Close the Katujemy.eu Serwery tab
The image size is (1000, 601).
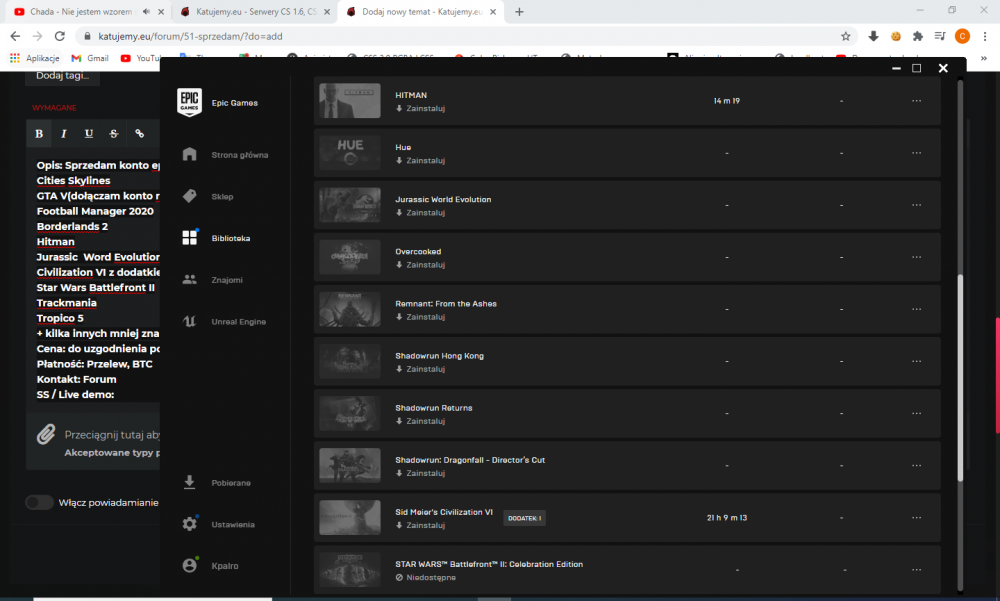pos(327,11)
